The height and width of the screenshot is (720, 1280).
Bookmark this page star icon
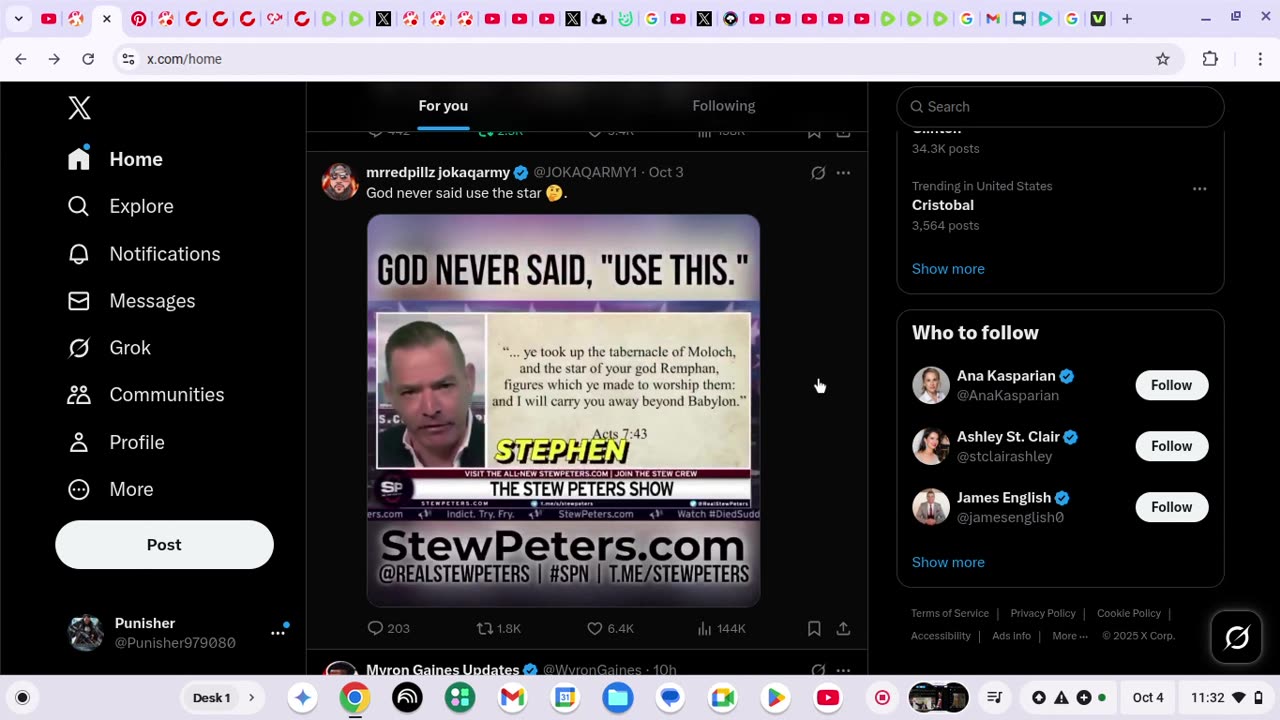tap(1162, 59)
